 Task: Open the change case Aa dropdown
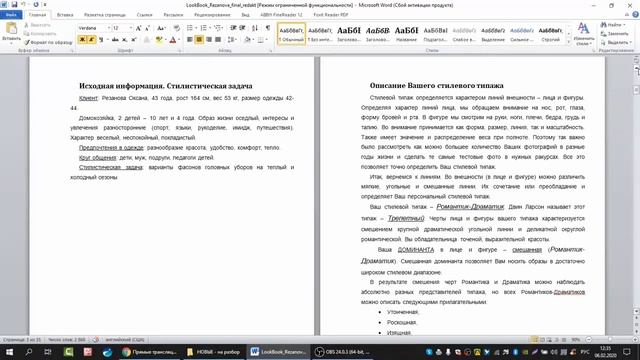coord(161,28)
